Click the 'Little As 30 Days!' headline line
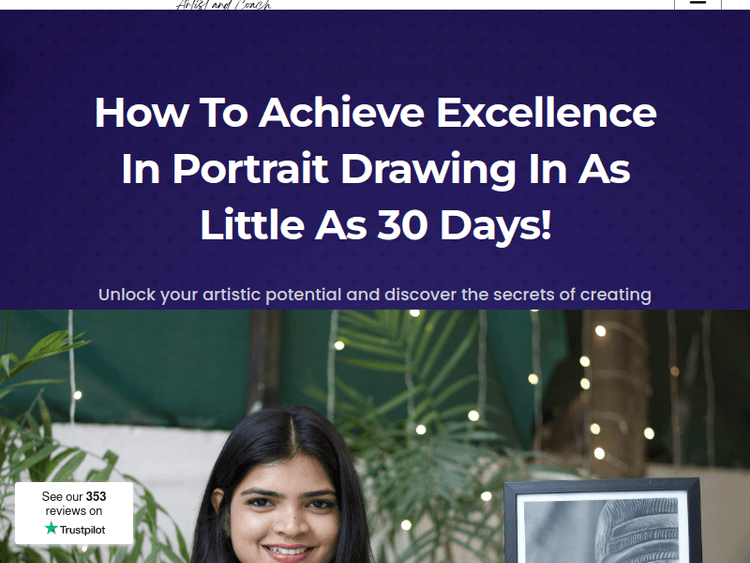 coord(375,225)
